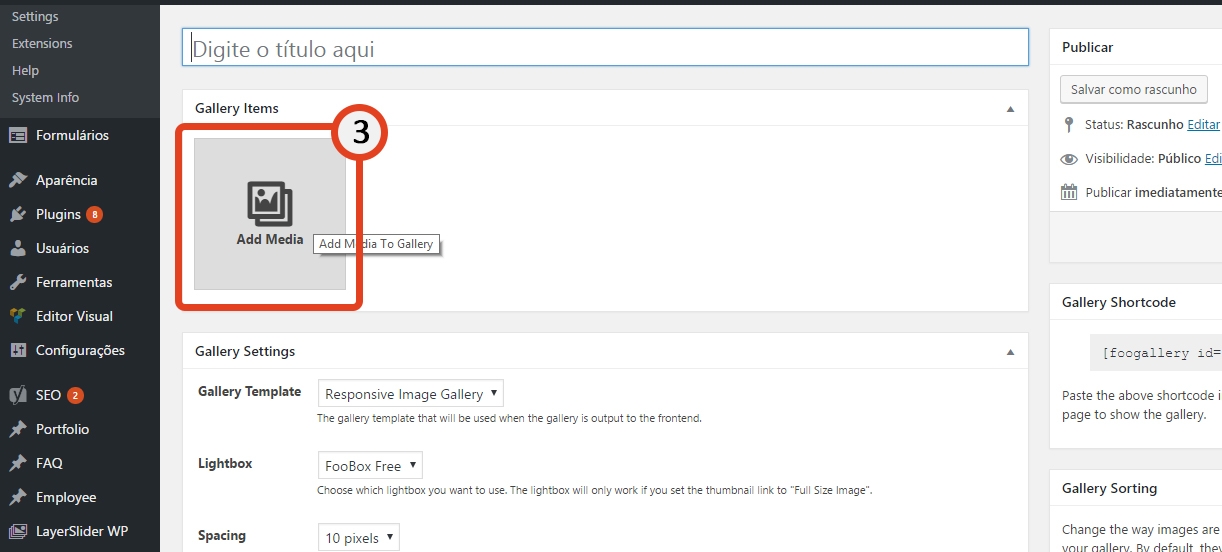Click the Publicar panel header
Image resolution: width=1222 pixels, height=552 pixels.
pos(1136,47)
